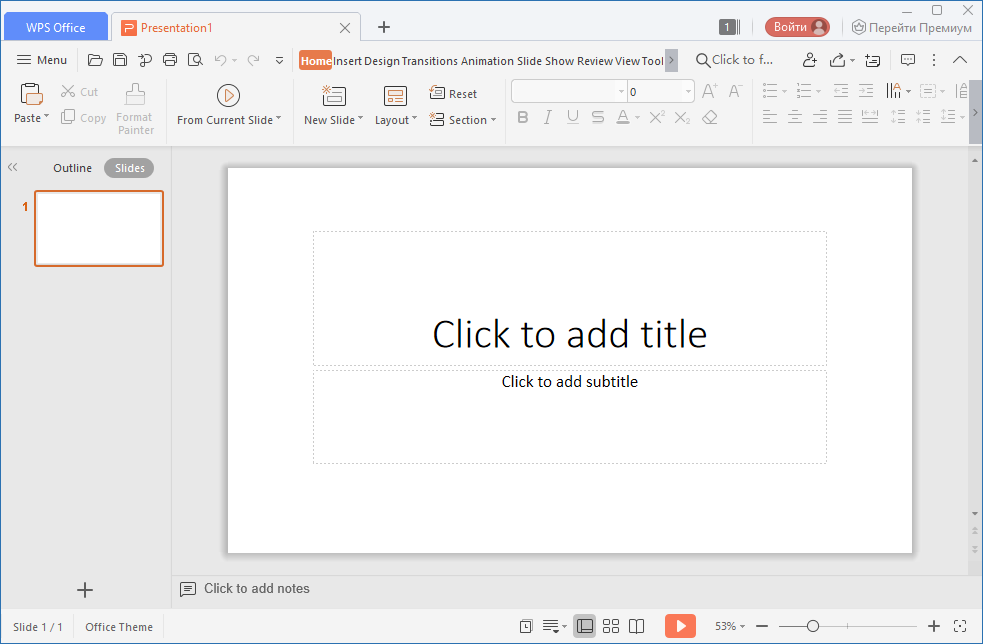Open the Animation ribbon tab
The height and width of the screenshot is (644, 983).
click(x=487, y=61)
